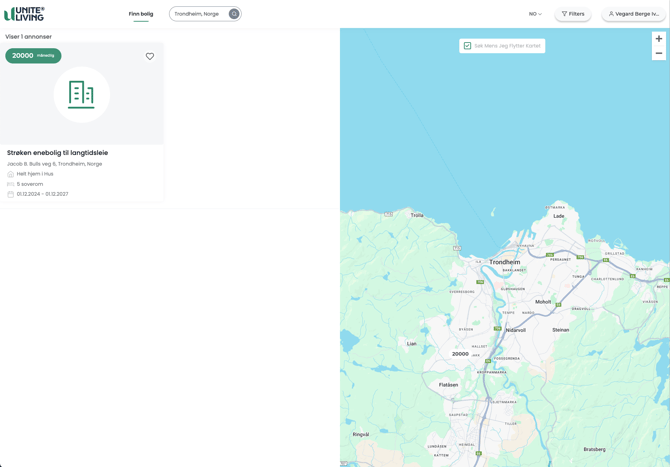Open the Strøken enebolig til langtidsleie listing
This screenshot has height=467, width=670.
[x=57, y=153]
